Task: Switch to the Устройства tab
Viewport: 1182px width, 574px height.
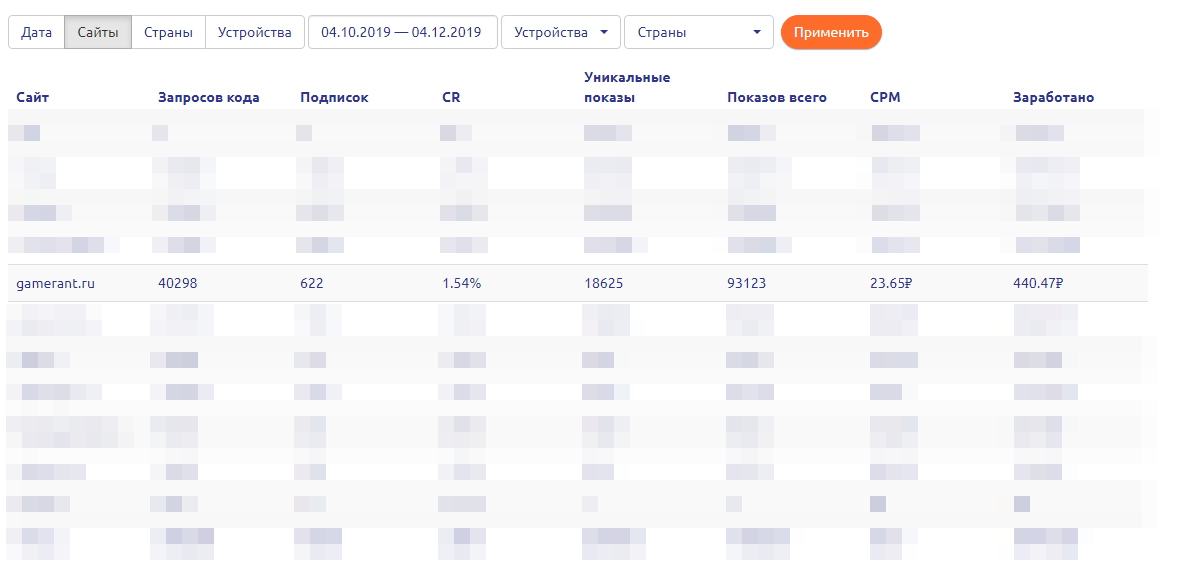Action: click(x=255, y=32)
